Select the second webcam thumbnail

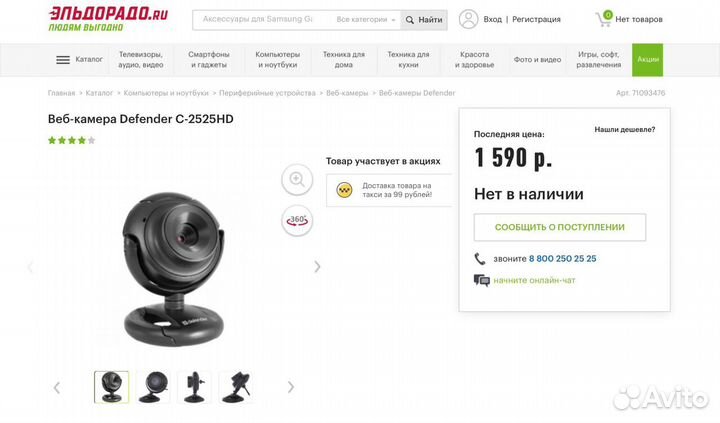coord(153,387)
